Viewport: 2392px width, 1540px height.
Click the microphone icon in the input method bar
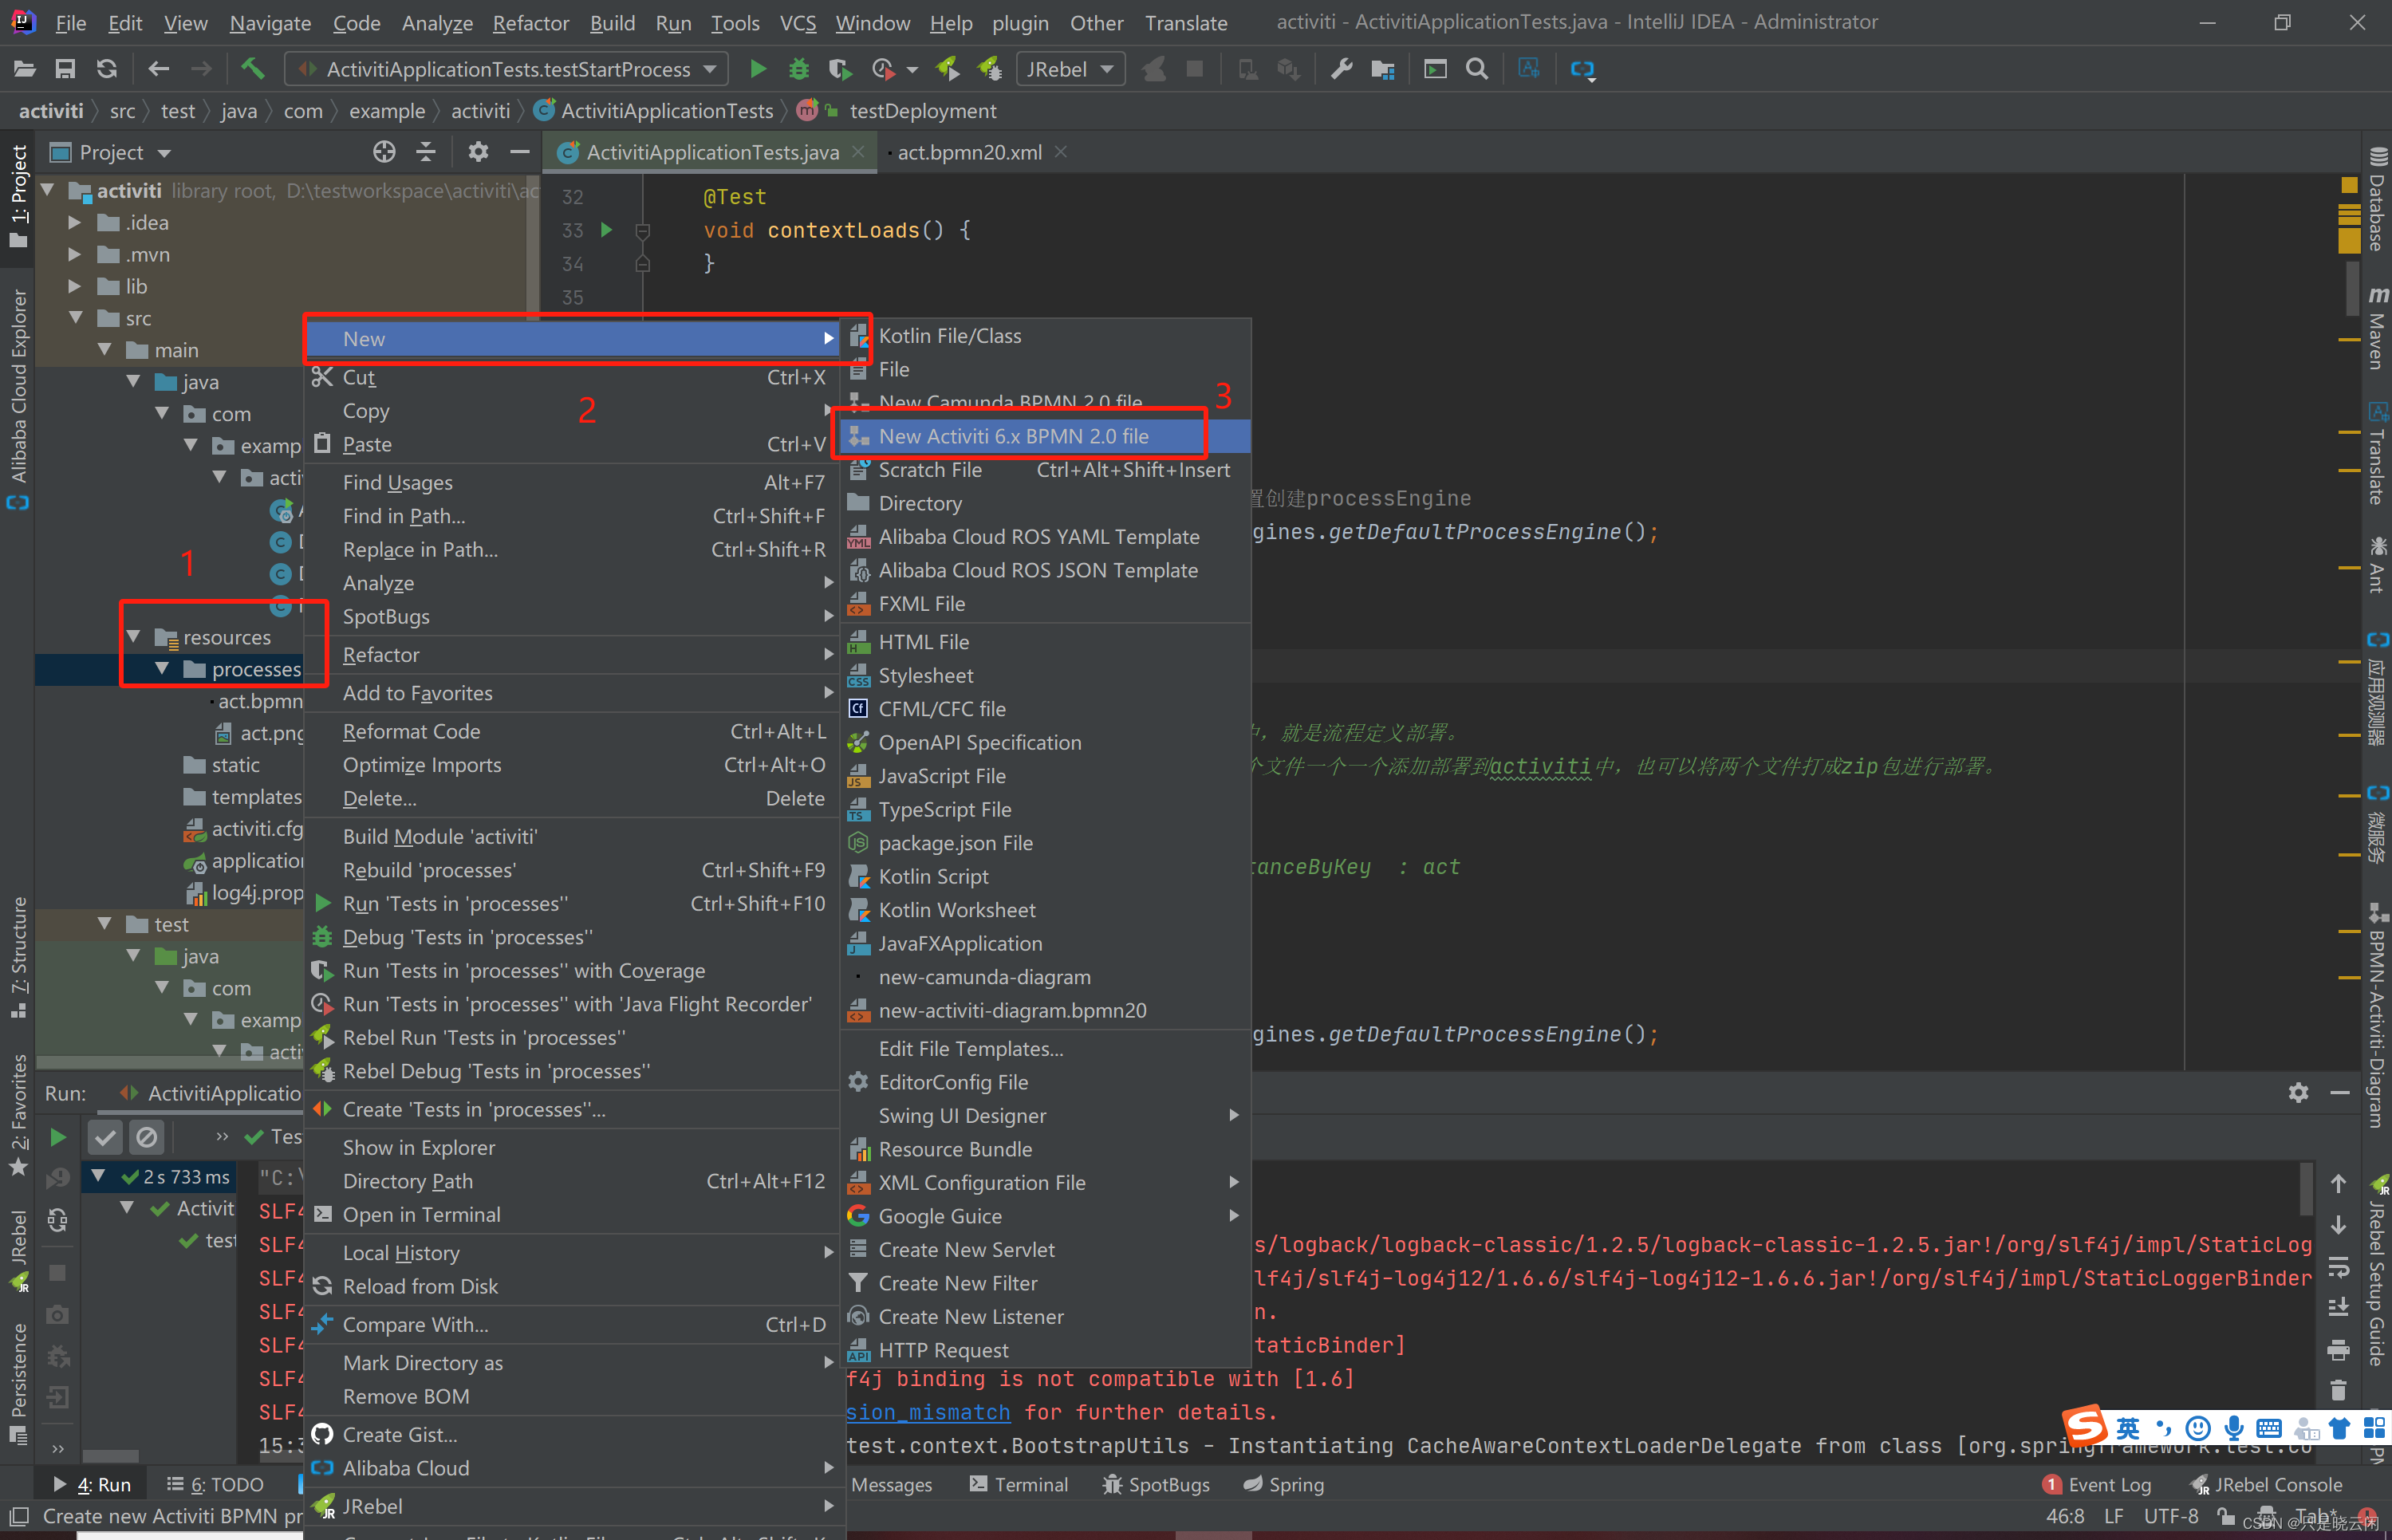coord(2233,1428)
